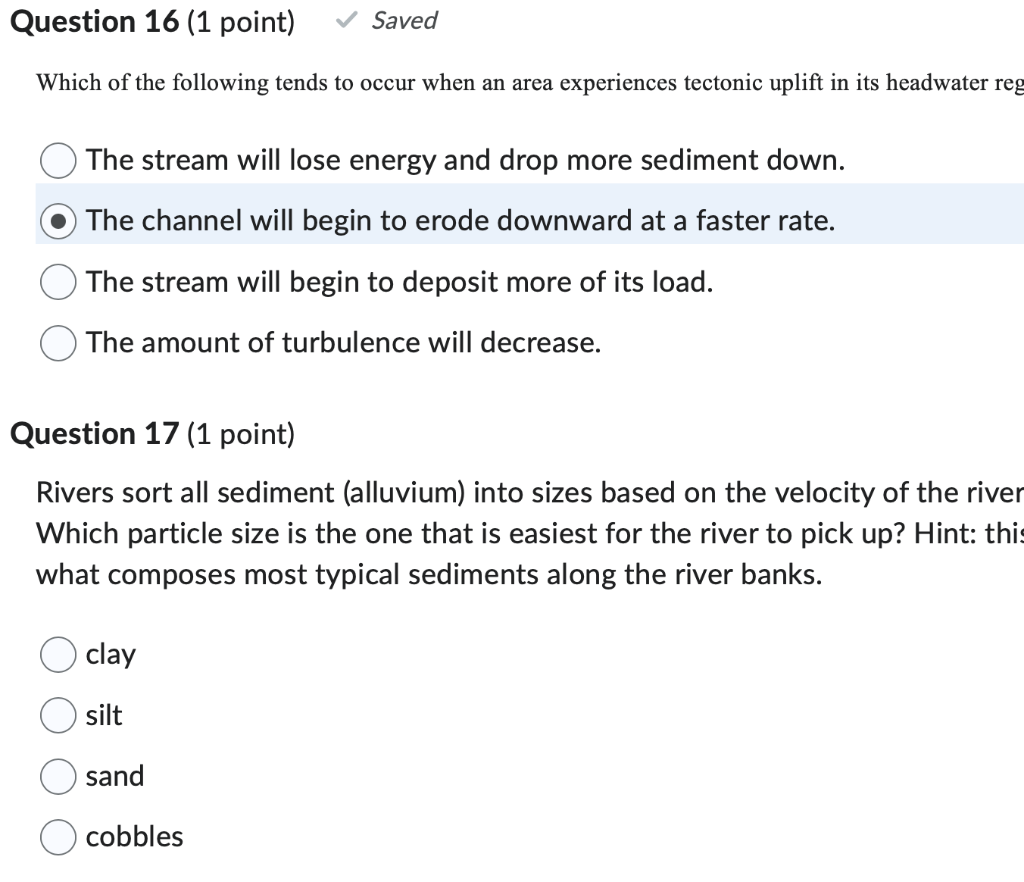The height and width of the screenshot is (882, 1024).
Task: Select 'The channel will begin to erode downward' option
Action: 58,221
